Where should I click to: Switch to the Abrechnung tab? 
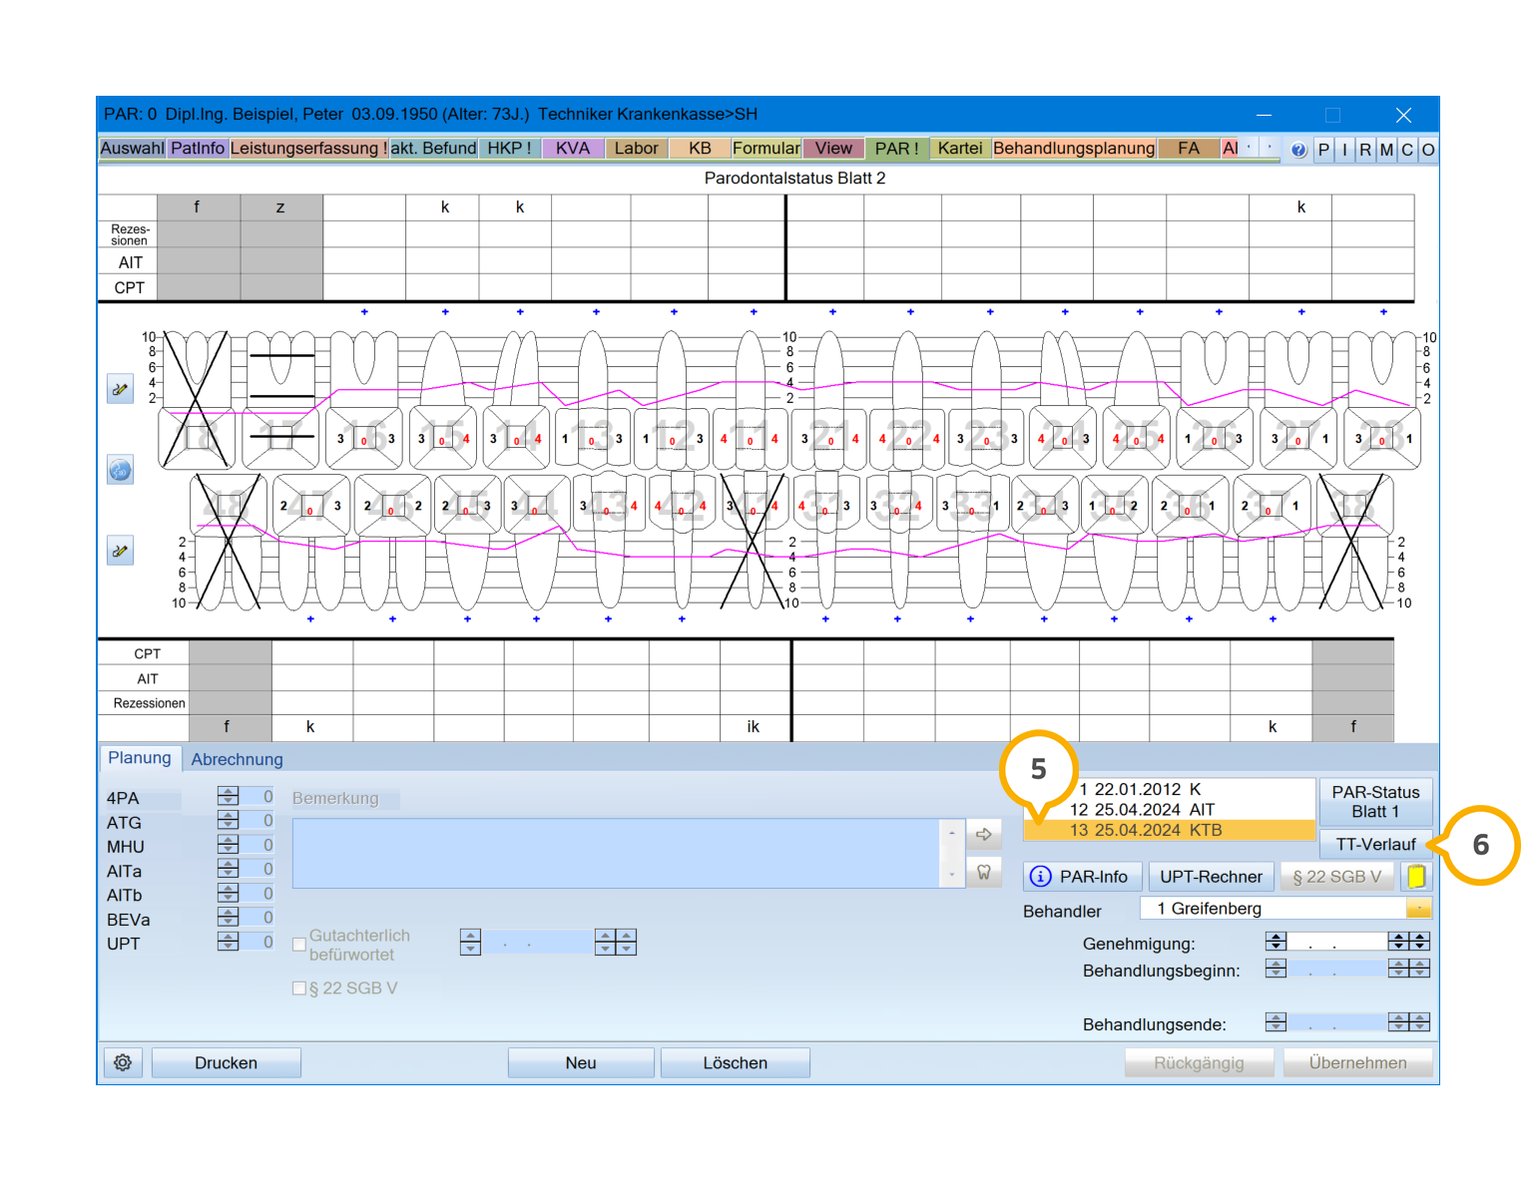[x=237, y=759]
